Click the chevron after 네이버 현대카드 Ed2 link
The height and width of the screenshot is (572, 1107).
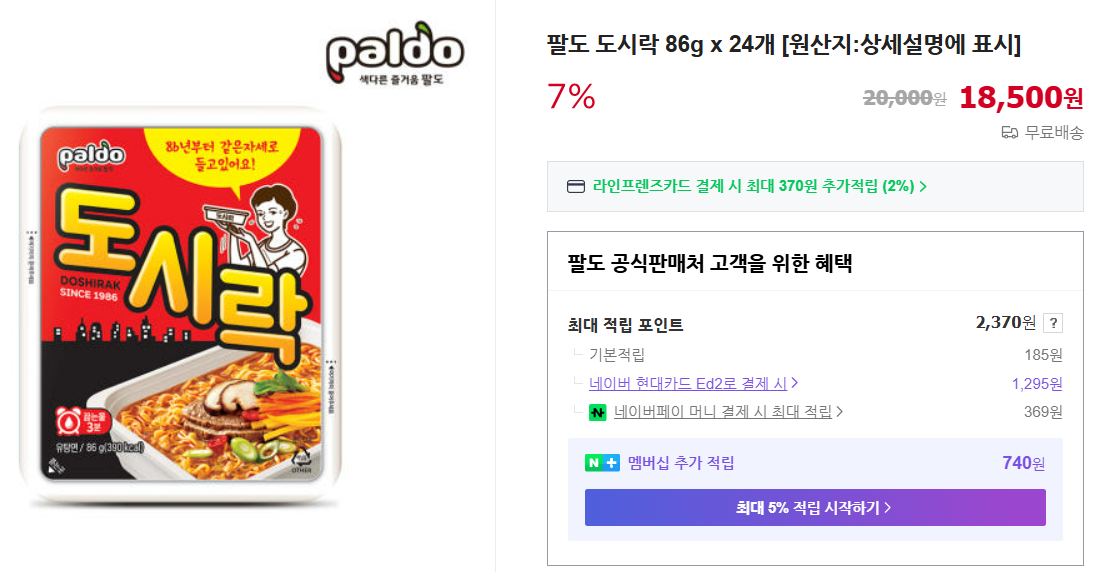click(794, 383)
